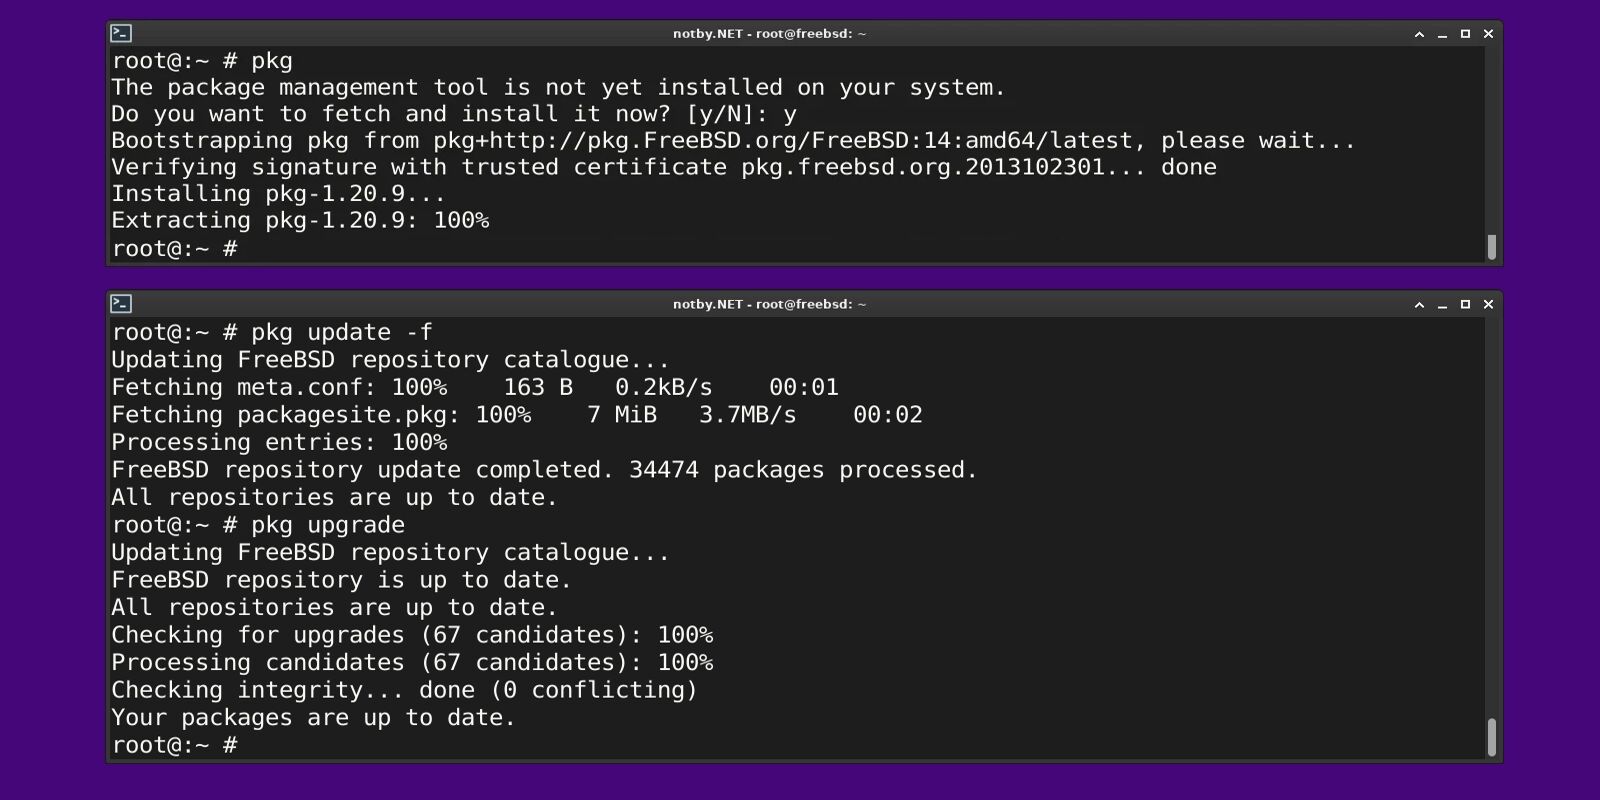Viewport: 1600px width, 800px height.
Task: Click the Extracting pkg-1.20.9 progress line
Action: click(300, 220)
